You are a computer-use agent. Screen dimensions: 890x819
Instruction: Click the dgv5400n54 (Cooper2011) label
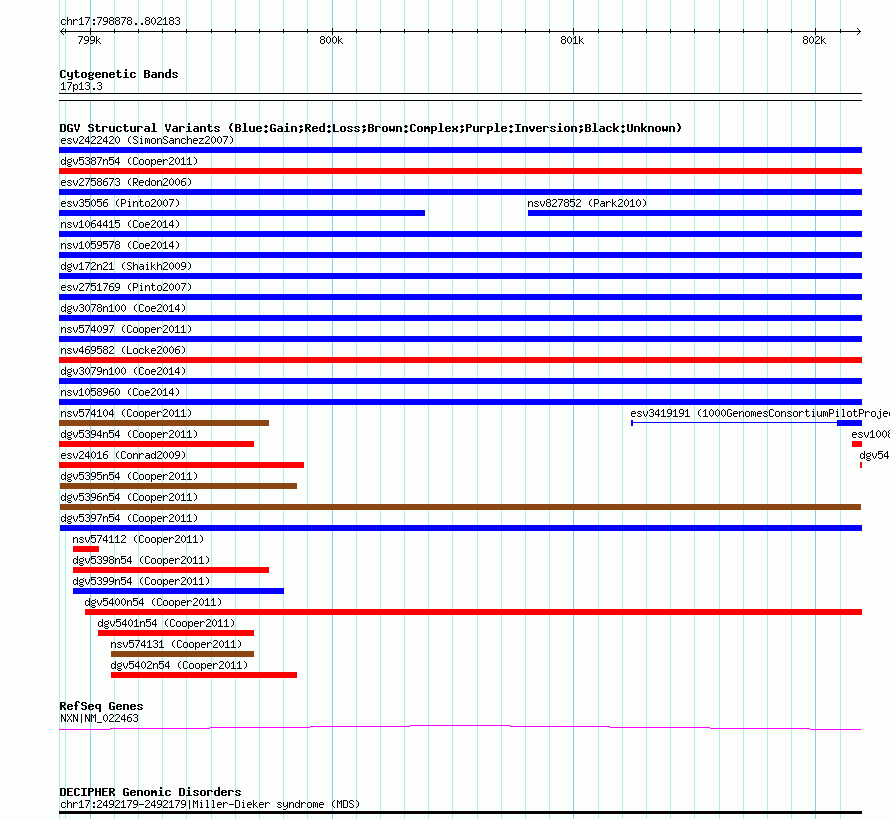pos(153,602)
